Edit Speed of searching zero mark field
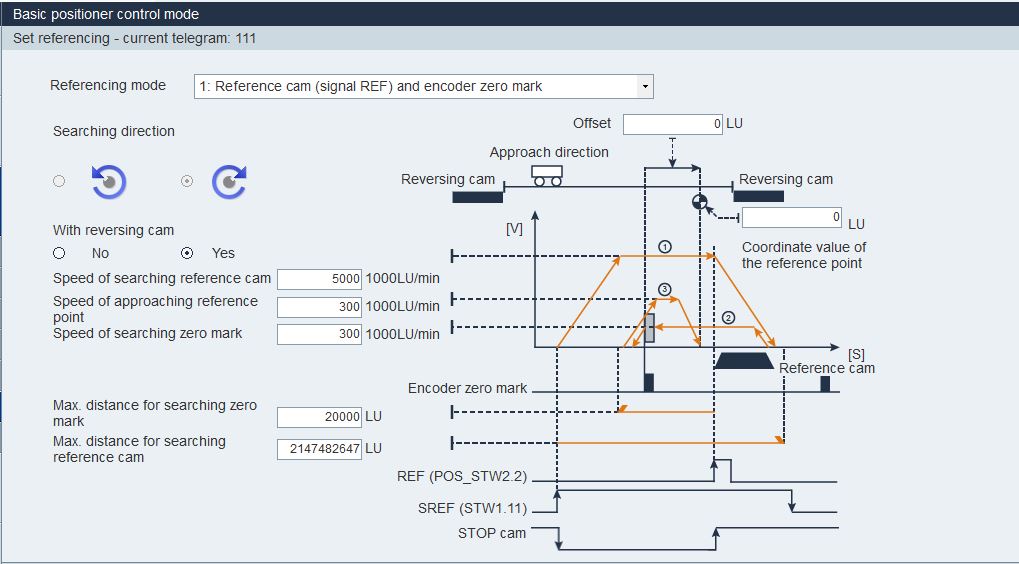 point(319,334)
